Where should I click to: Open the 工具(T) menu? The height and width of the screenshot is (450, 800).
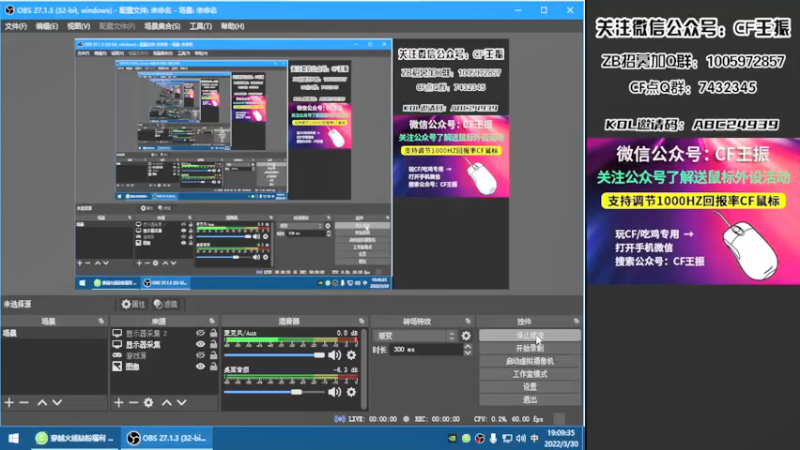coord(201,26)
